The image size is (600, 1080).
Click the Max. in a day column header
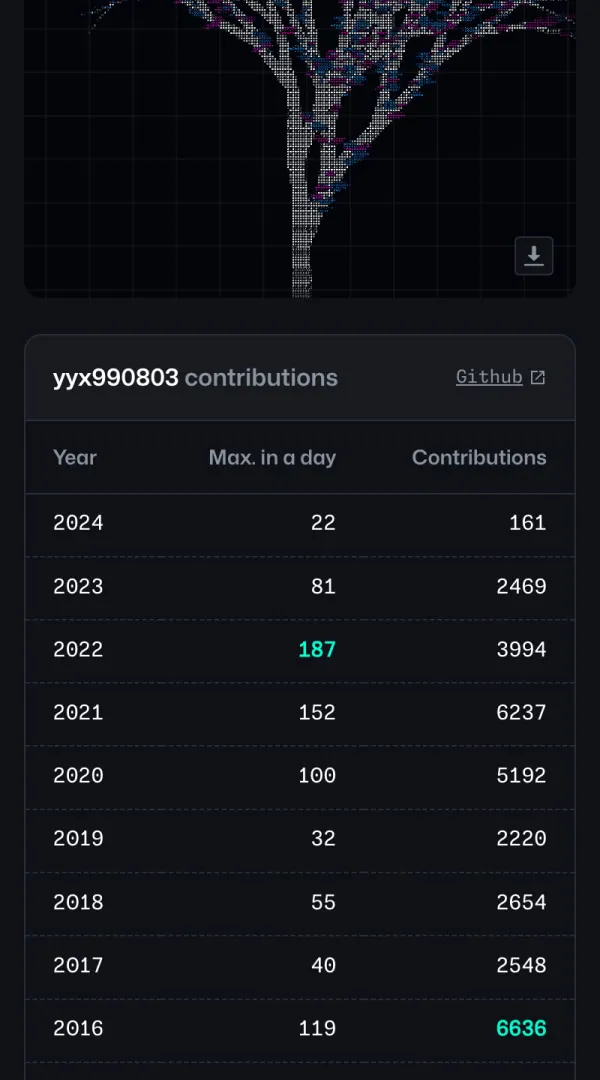(271, 457)
